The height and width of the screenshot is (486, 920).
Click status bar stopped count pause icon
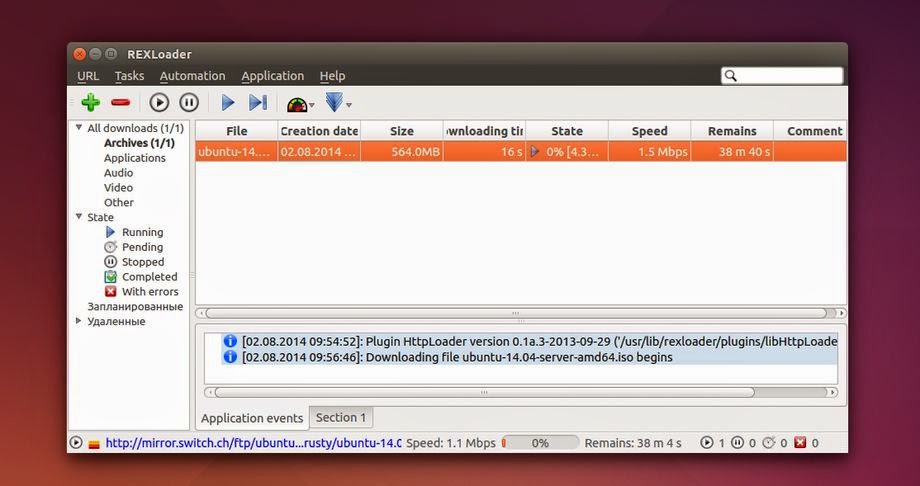(x=738, y=443)
